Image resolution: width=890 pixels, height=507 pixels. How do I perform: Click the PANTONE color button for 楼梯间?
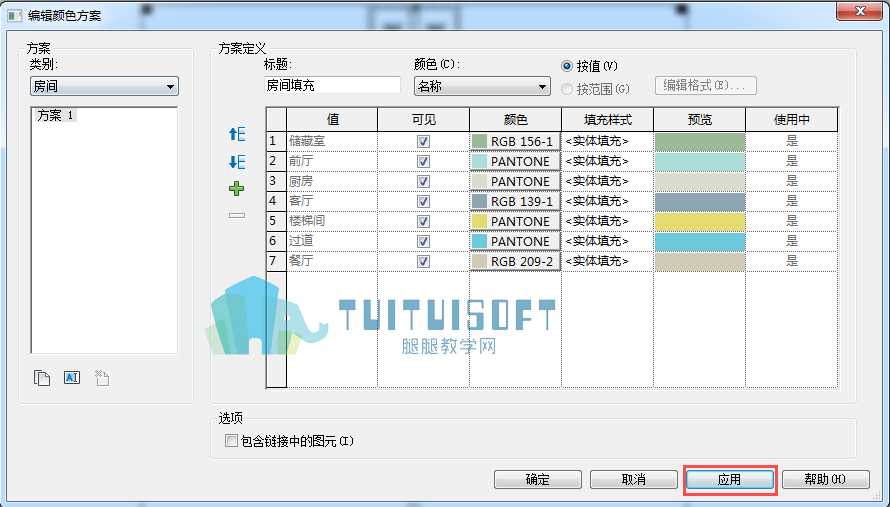[515, 221]
